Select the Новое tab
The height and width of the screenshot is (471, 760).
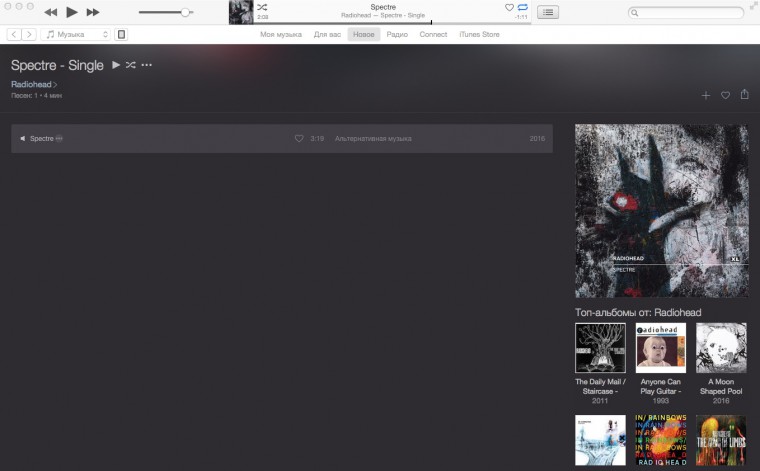click(364, 34)
